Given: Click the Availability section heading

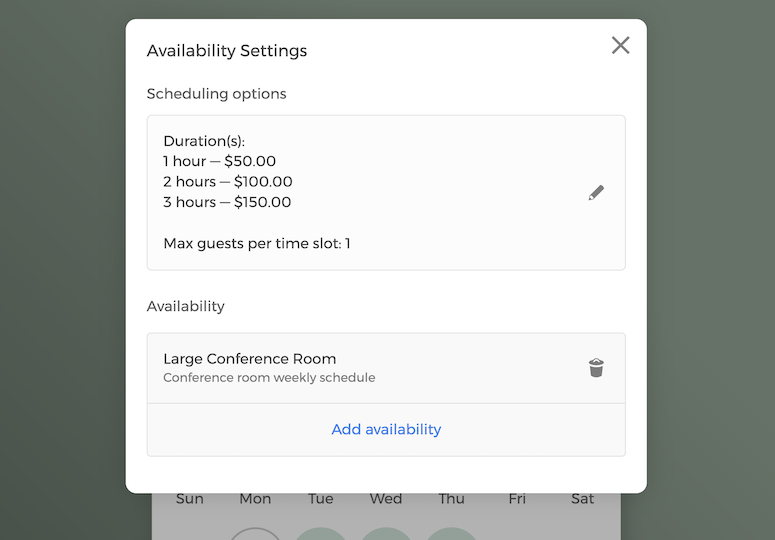Looking at the screenshot, I should pyautogui.click(x=186, y=306).
